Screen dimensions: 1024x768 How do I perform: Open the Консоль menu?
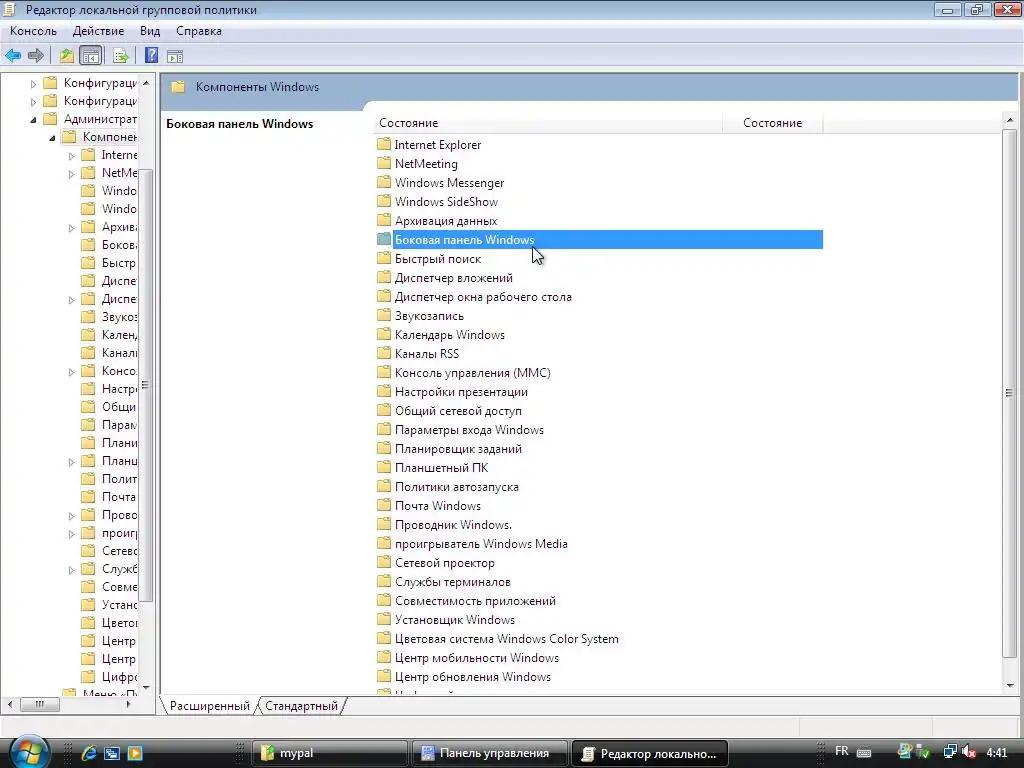click(x=33, y=31)
